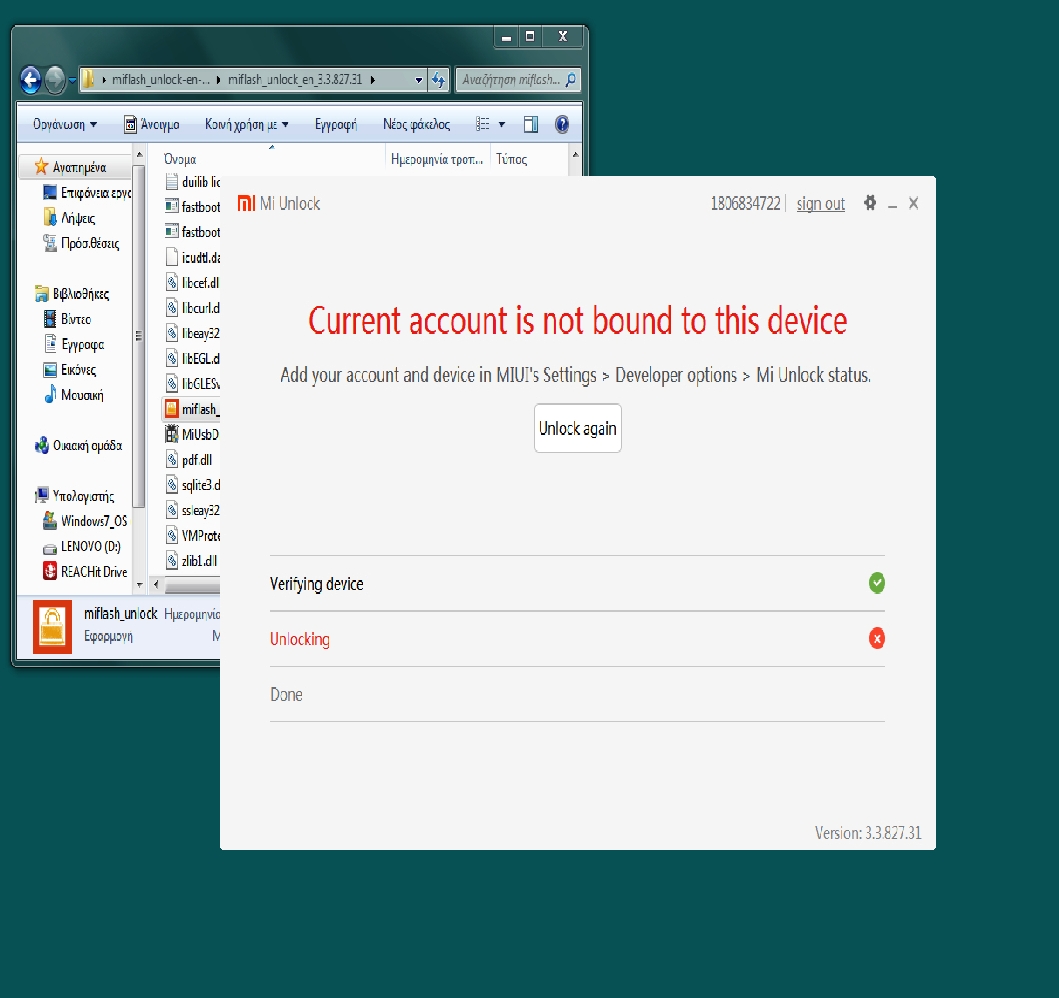Select the libGLESv file

(192, 384)
